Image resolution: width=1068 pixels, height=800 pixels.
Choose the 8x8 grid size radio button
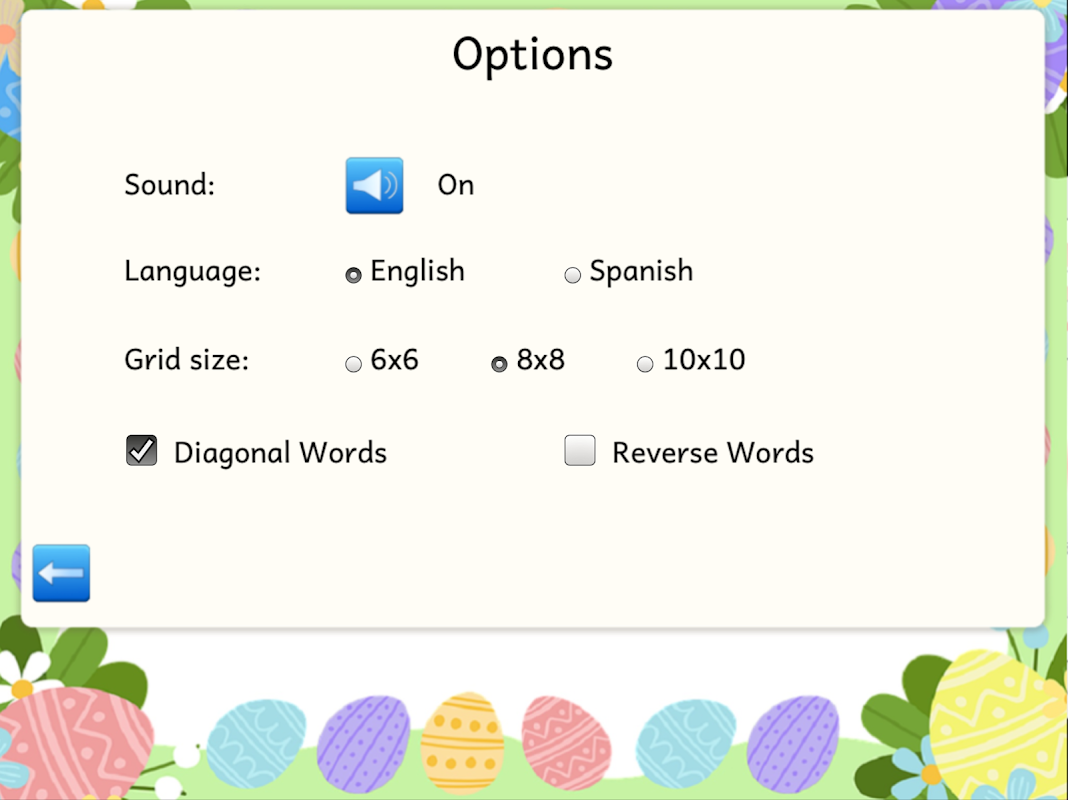(499, 364)
